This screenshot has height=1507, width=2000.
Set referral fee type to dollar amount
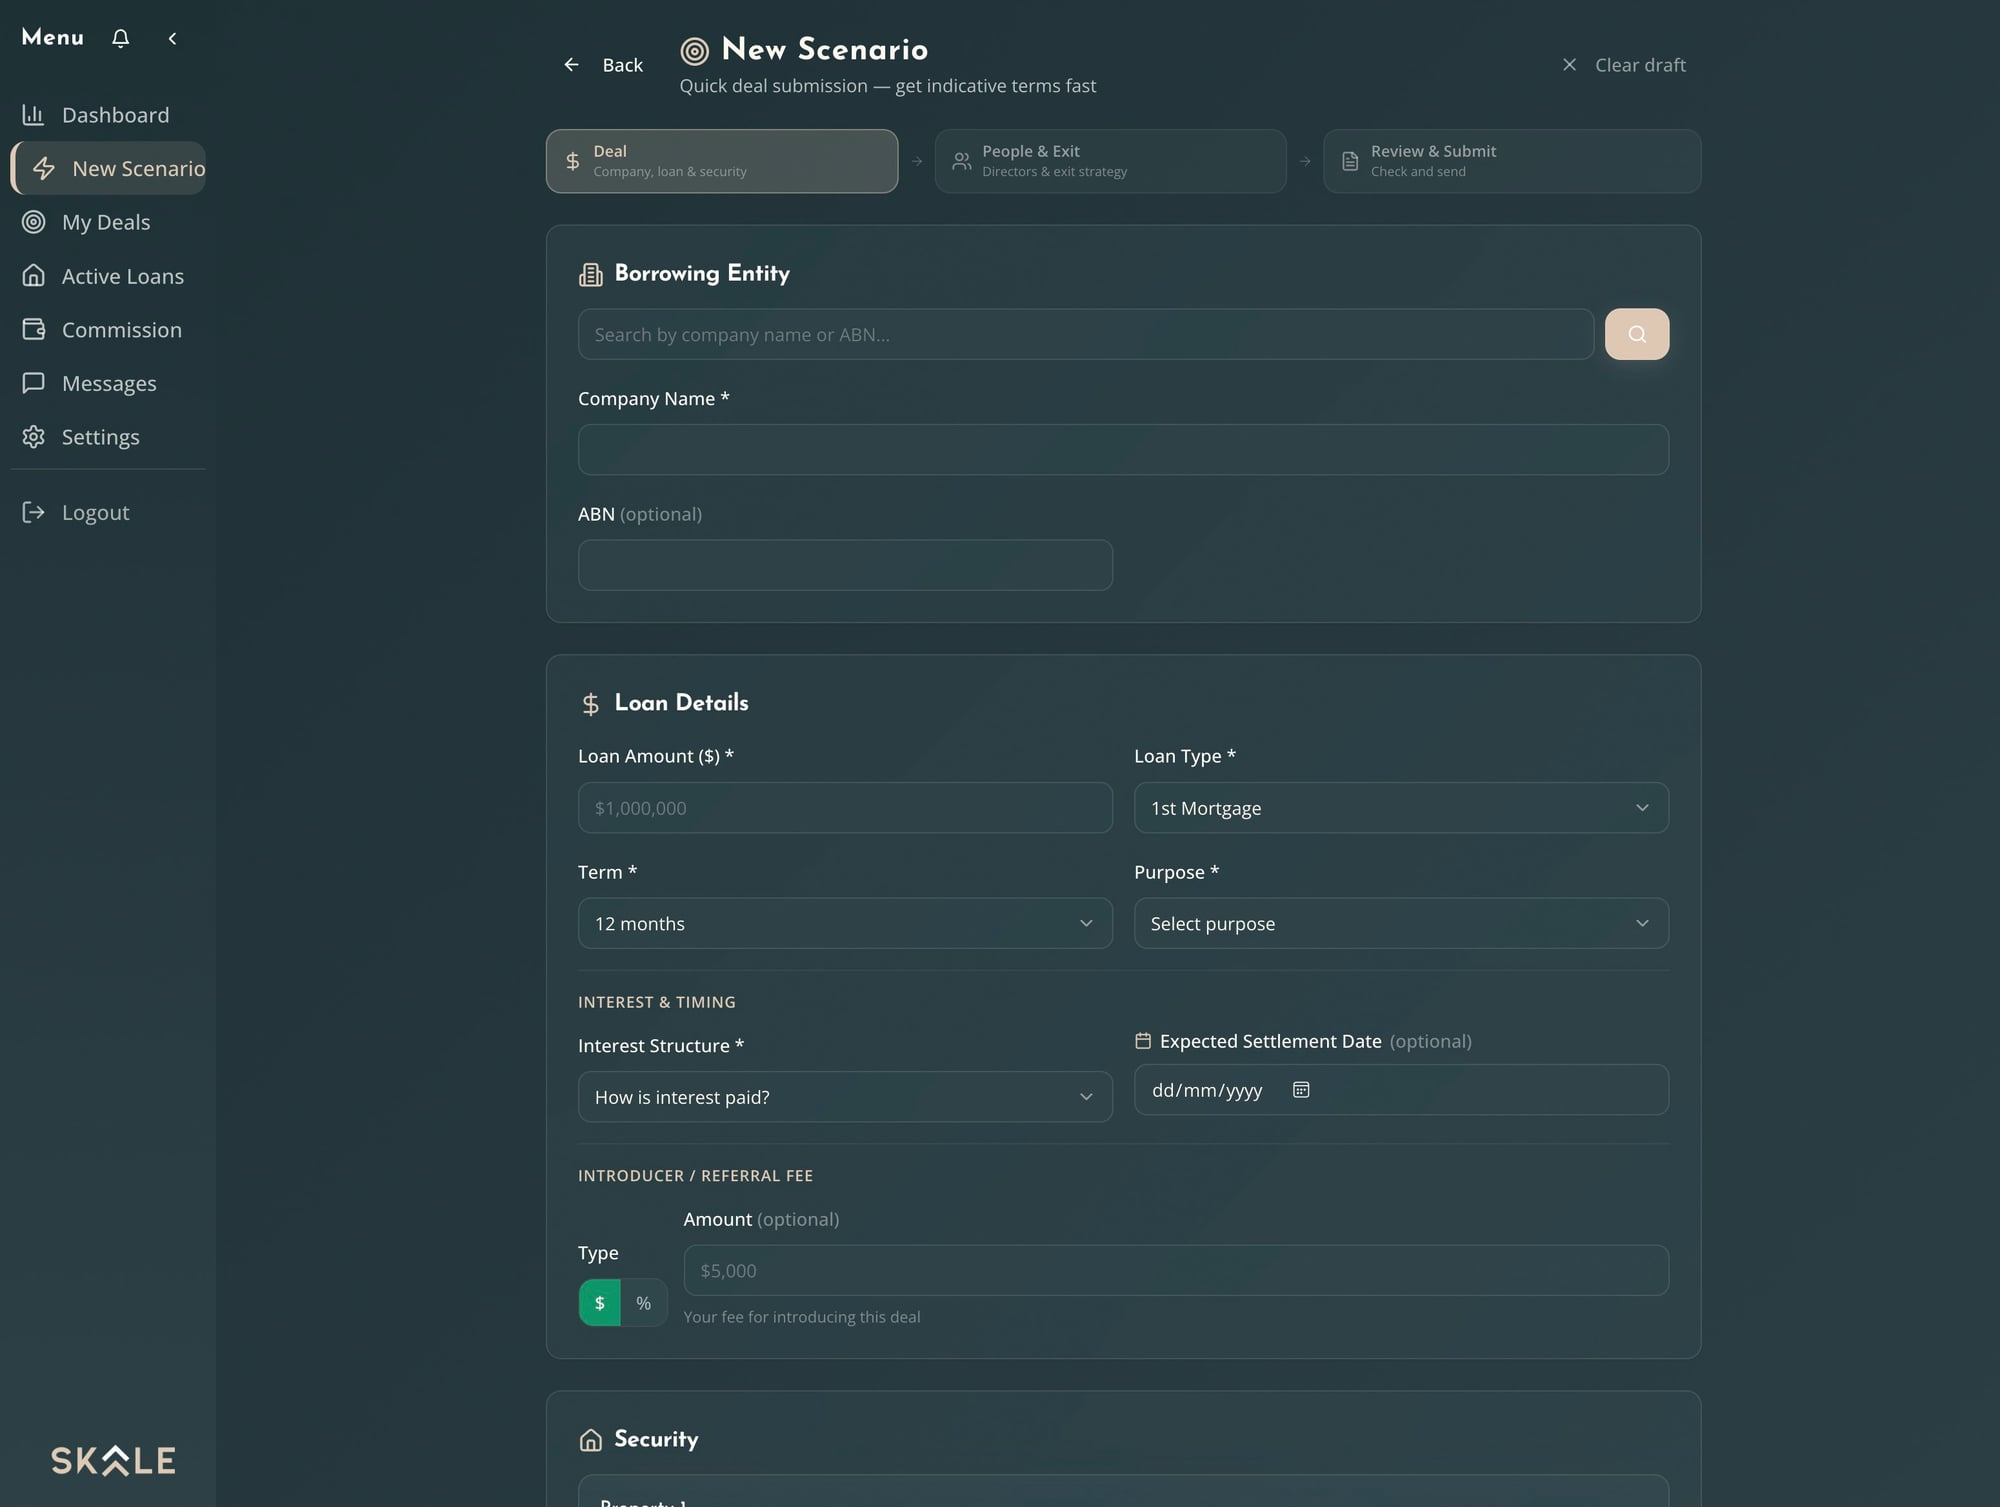(599, 1302)
